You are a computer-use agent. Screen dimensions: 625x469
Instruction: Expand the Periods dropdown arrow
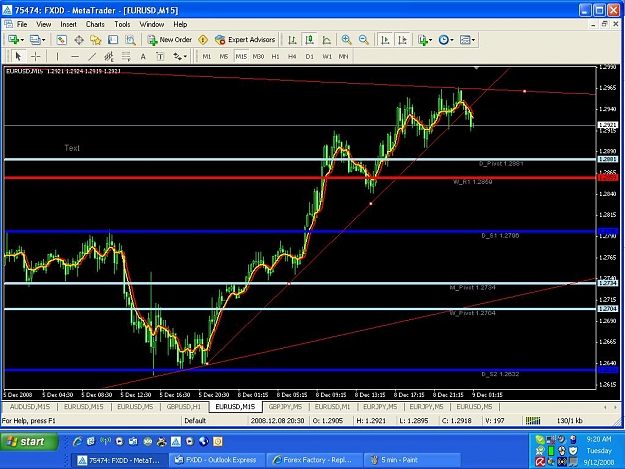[x=452, y=40]
